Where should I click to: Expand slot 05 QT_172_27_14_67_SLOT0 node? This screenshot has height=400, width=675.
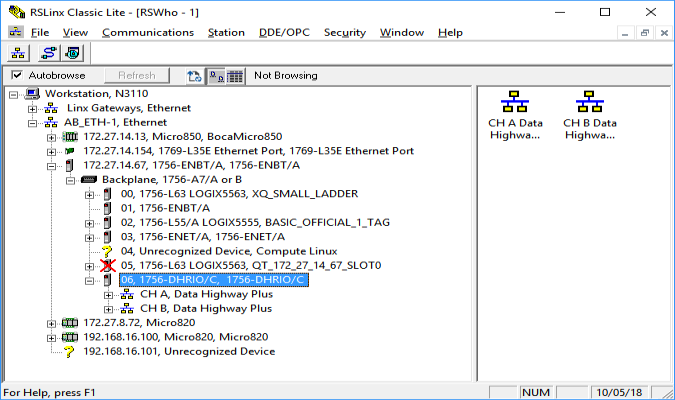[89, 267]
